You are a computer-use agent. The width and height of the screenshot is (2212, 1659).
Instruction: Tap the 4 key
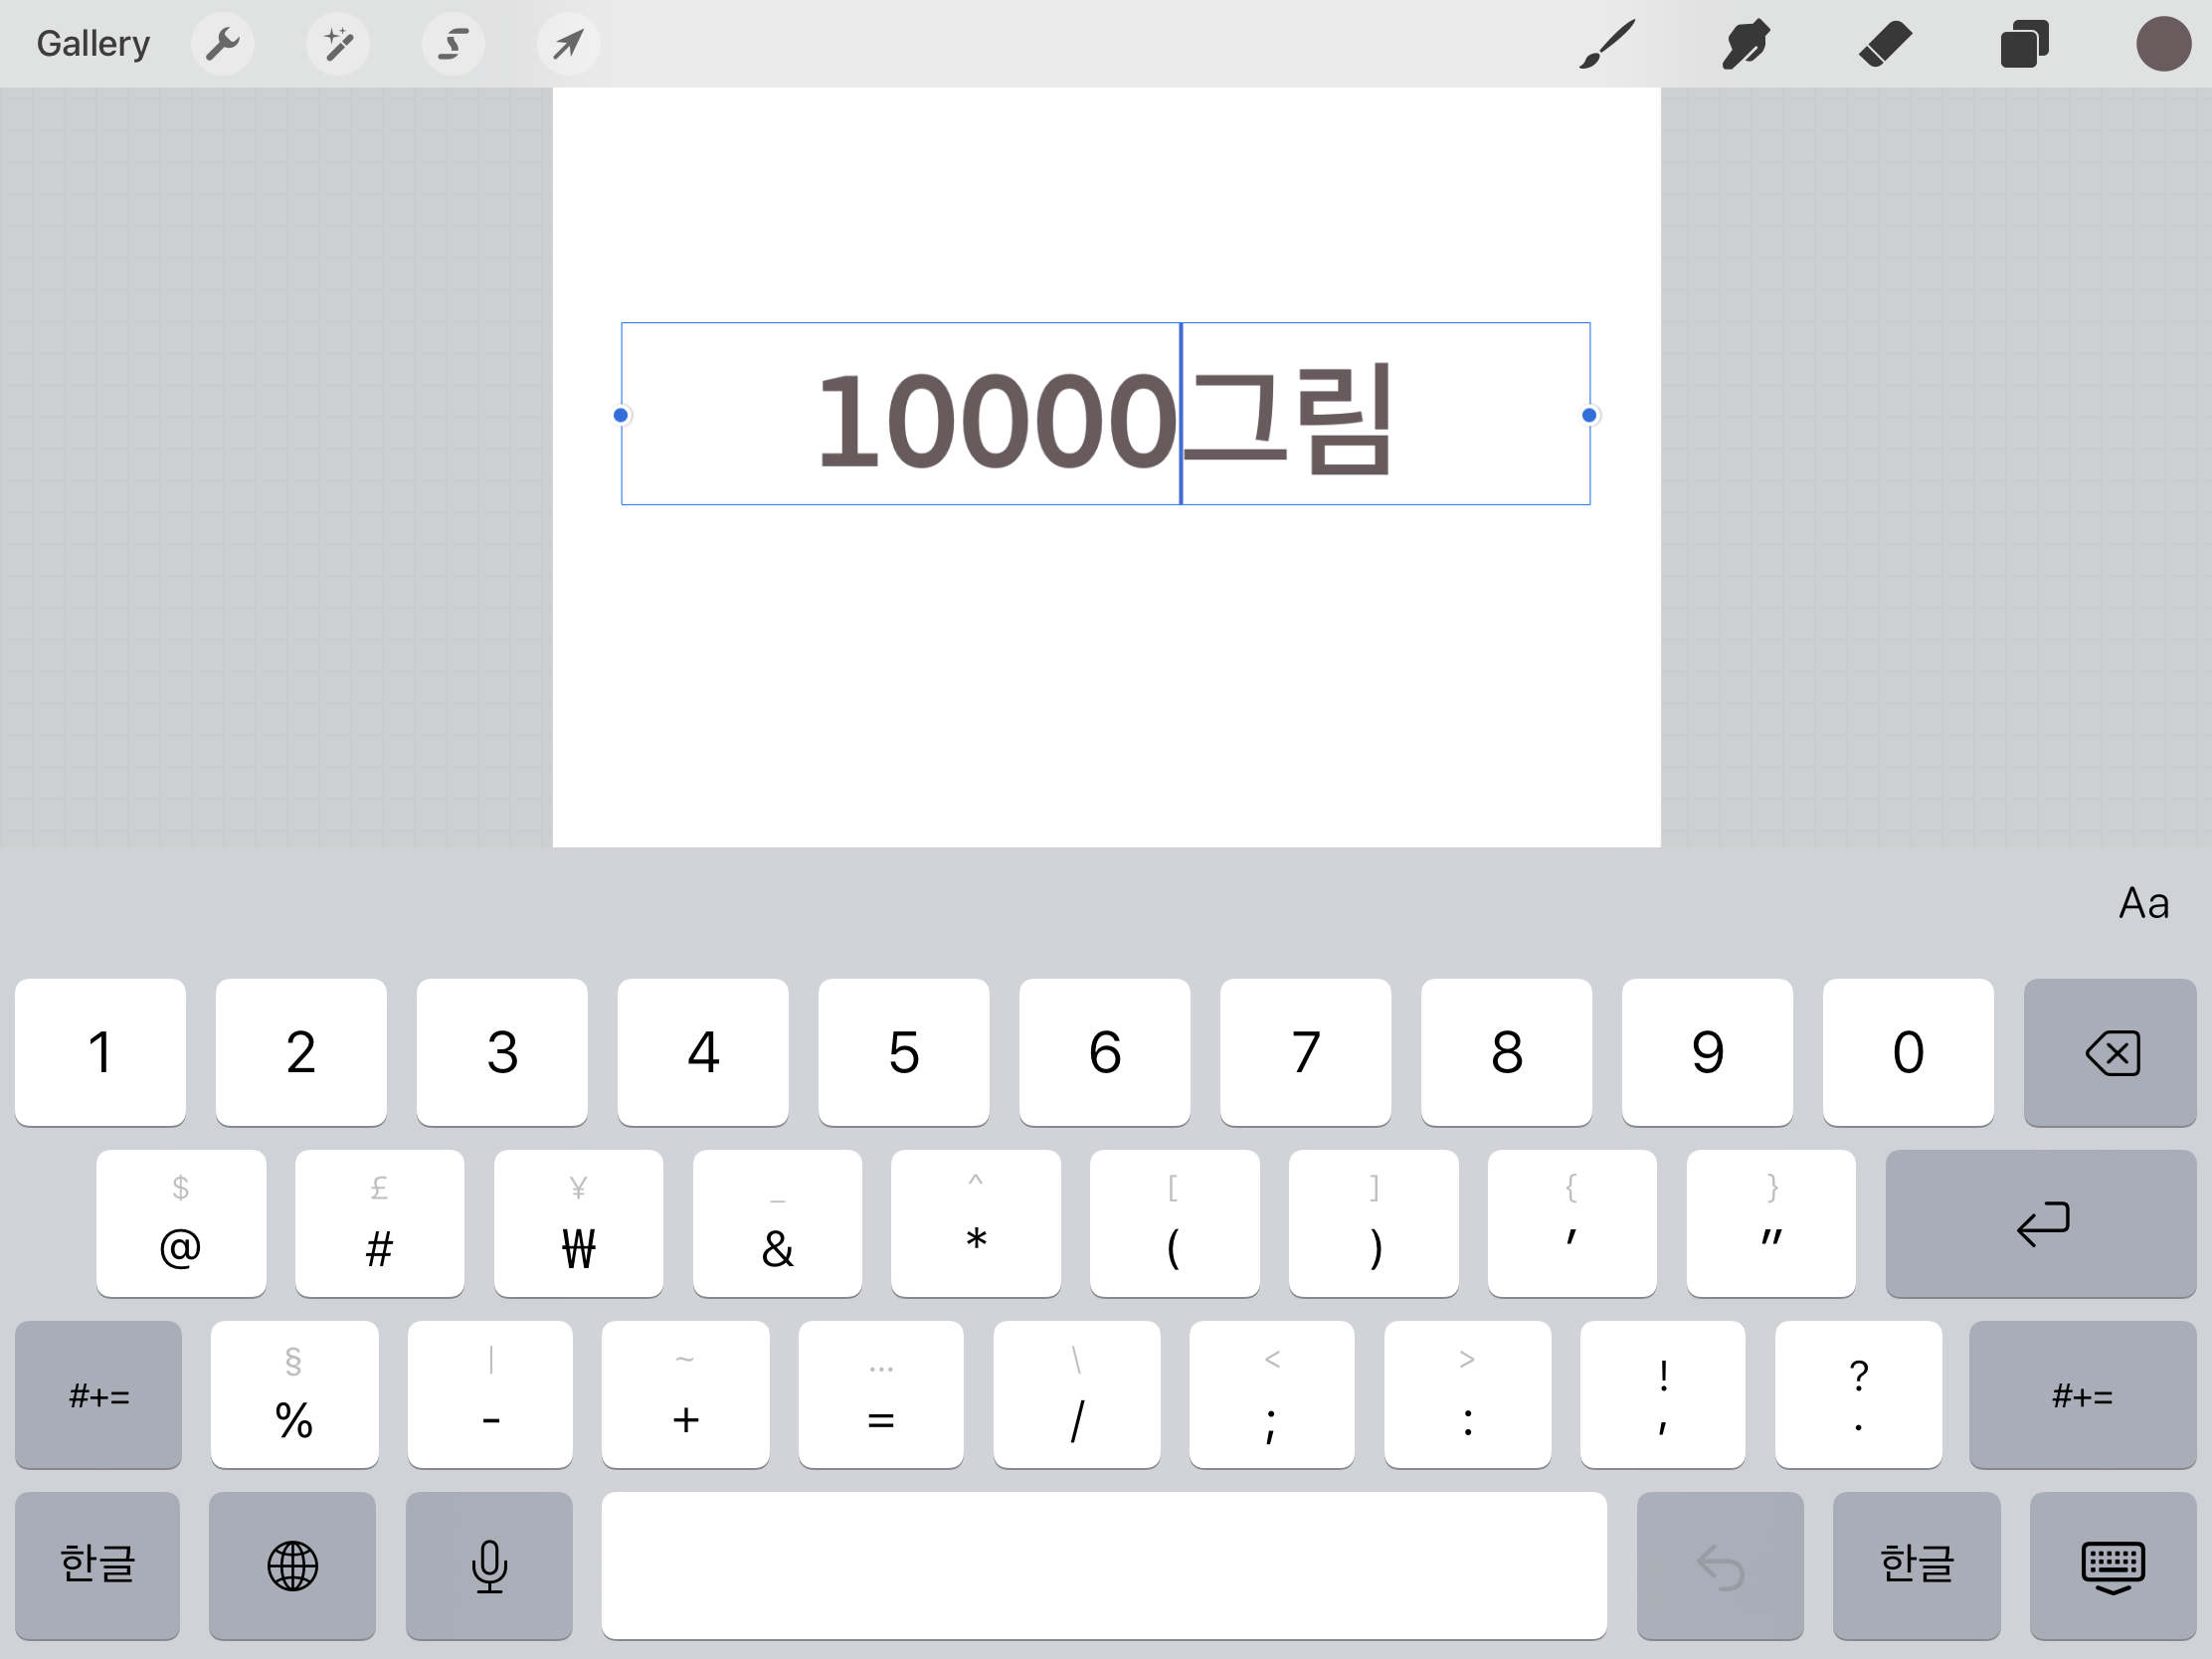[703, 1052]
